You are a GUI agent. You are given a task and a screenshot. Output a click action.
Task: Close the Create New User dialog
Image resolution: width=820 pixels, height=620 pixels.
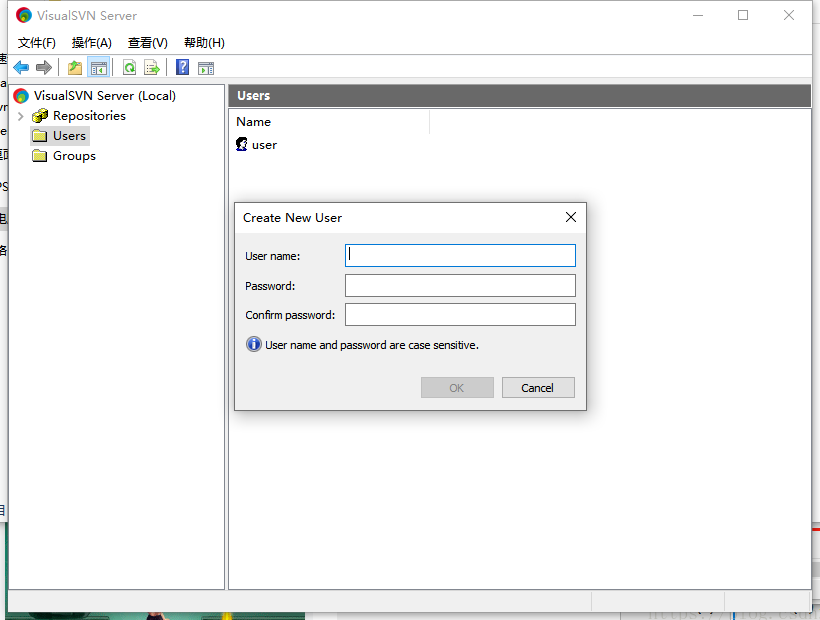tap(571, 217)
